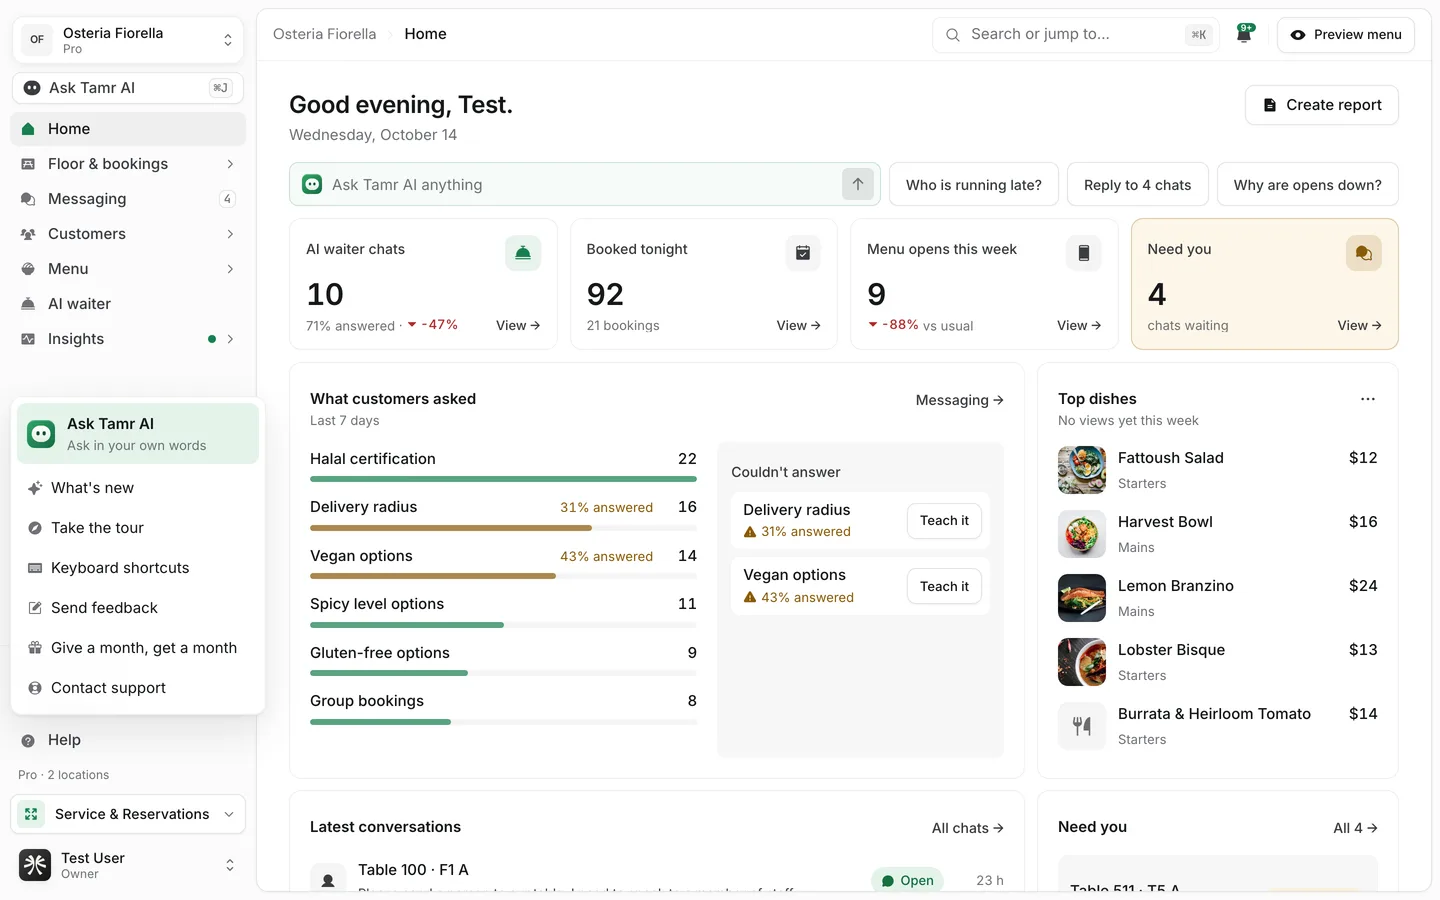
Task: Open the Osteria Fiorella workspace switcher
Action: pyautogui.click(x=128, y=40)
